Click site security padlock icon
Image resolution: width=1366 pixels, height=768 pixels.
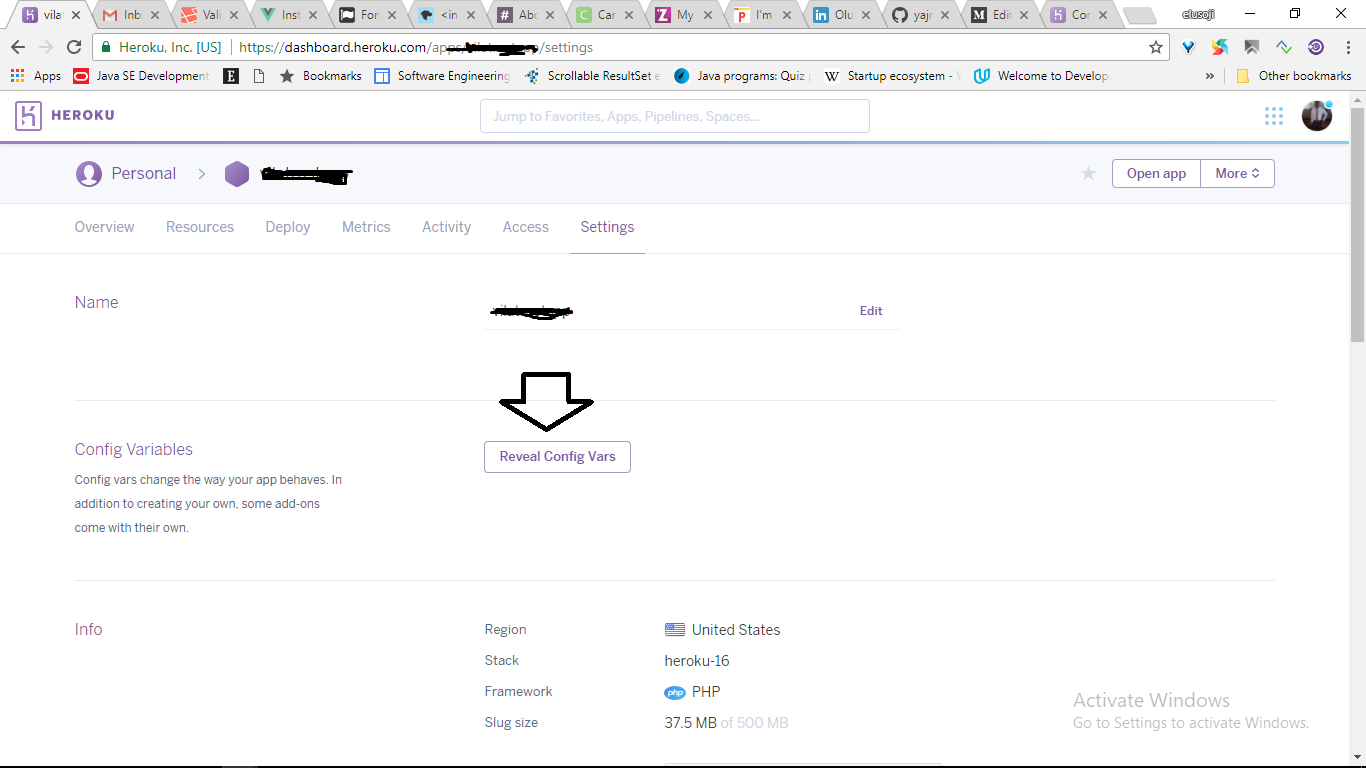coord(107,47)
